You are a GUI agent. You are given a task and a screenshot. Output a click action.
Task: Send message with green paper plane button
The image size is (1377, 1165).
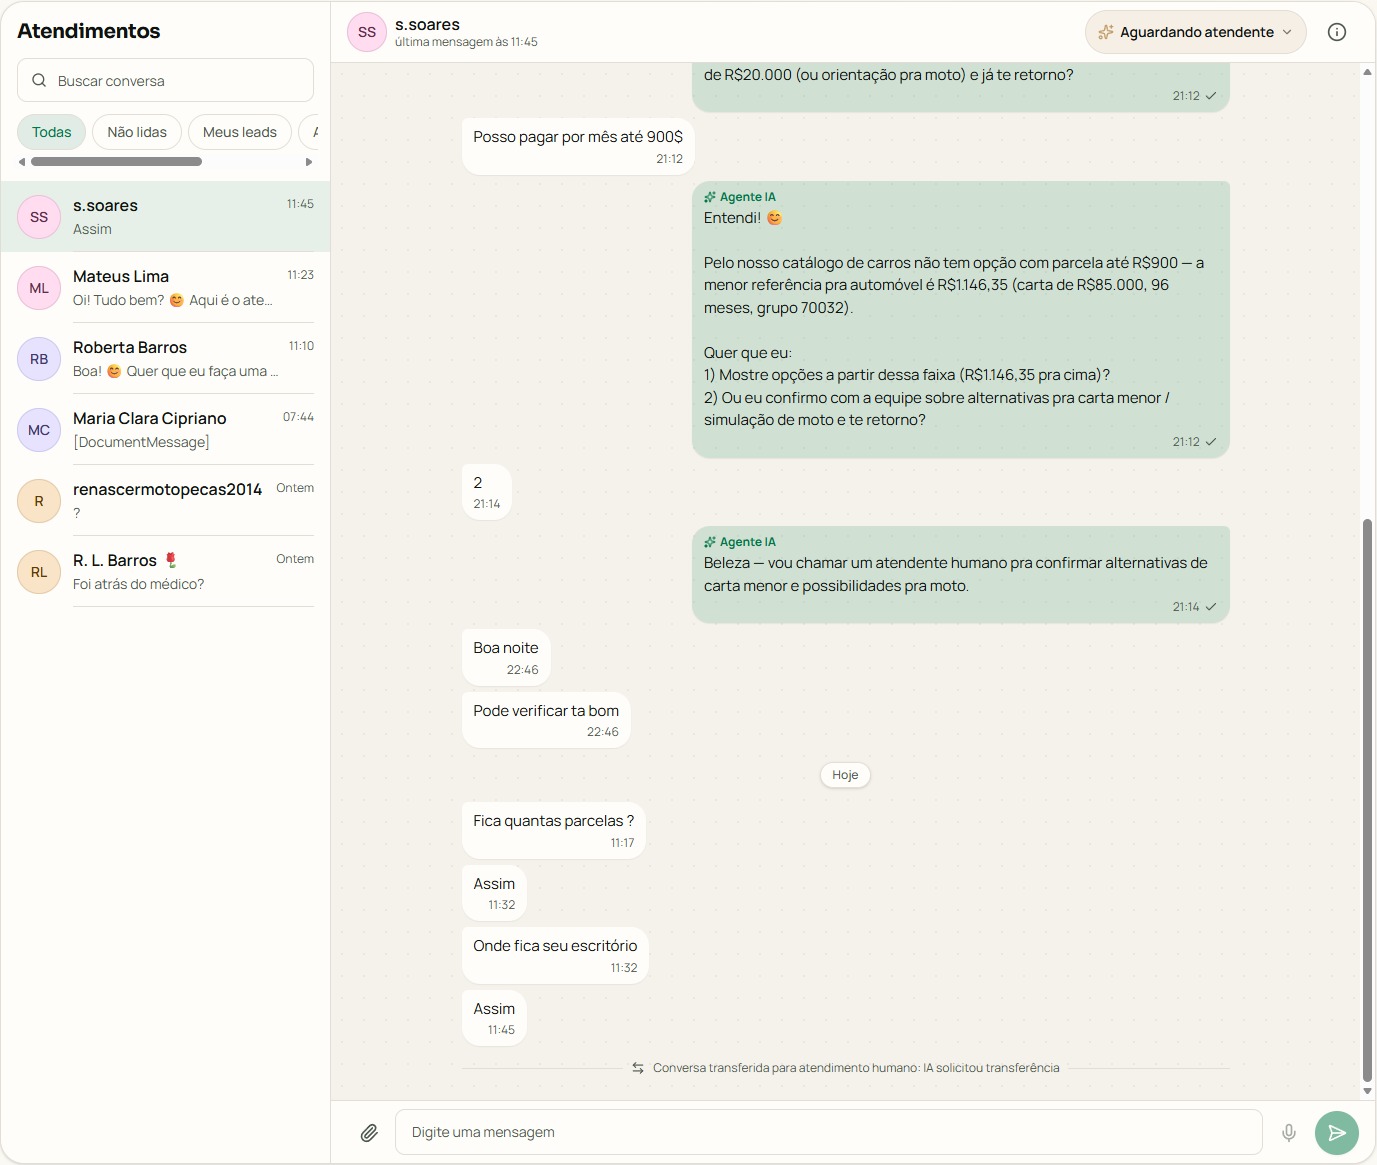pos(1337,1133)
